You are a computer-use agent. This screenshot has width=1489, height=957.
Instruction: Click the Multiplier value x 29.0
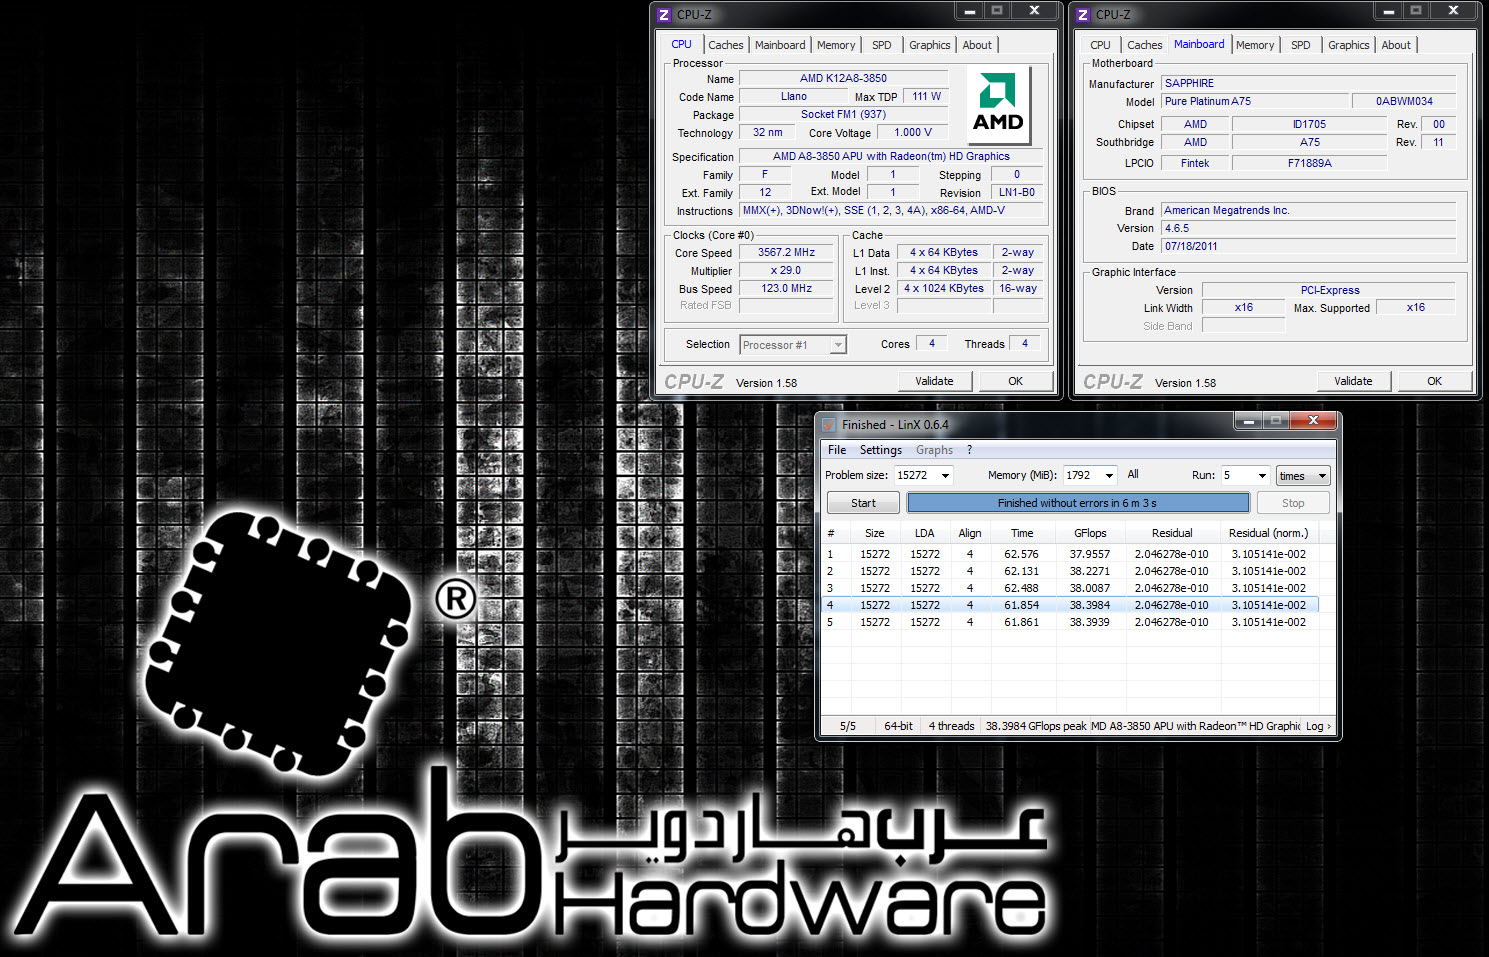(x=786, y=271)
